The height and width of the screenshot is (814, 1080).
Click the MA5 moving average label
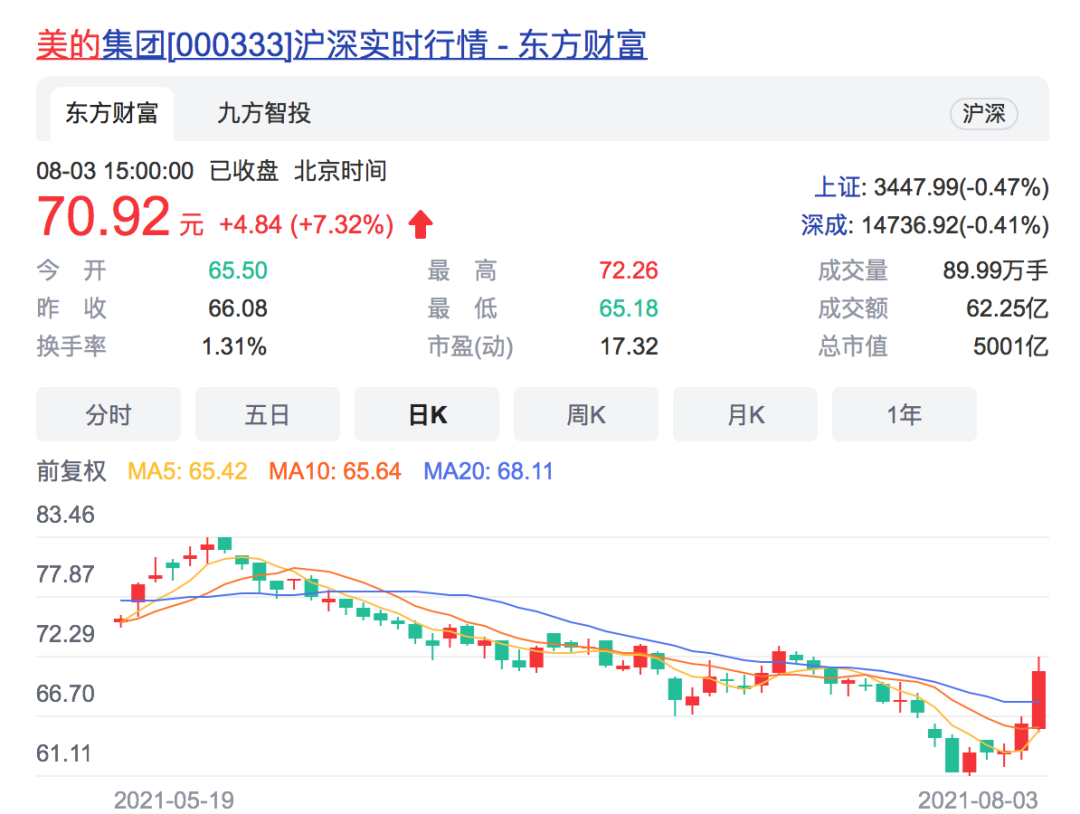point(187,471)
